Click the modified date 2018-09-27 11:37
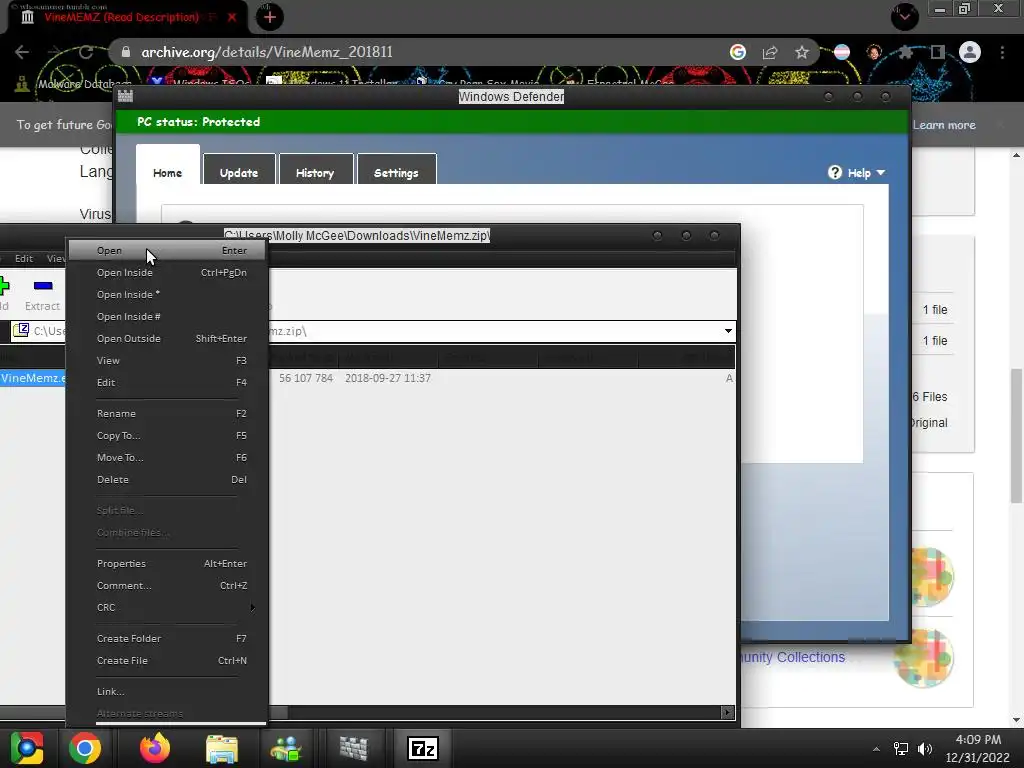 388,378
